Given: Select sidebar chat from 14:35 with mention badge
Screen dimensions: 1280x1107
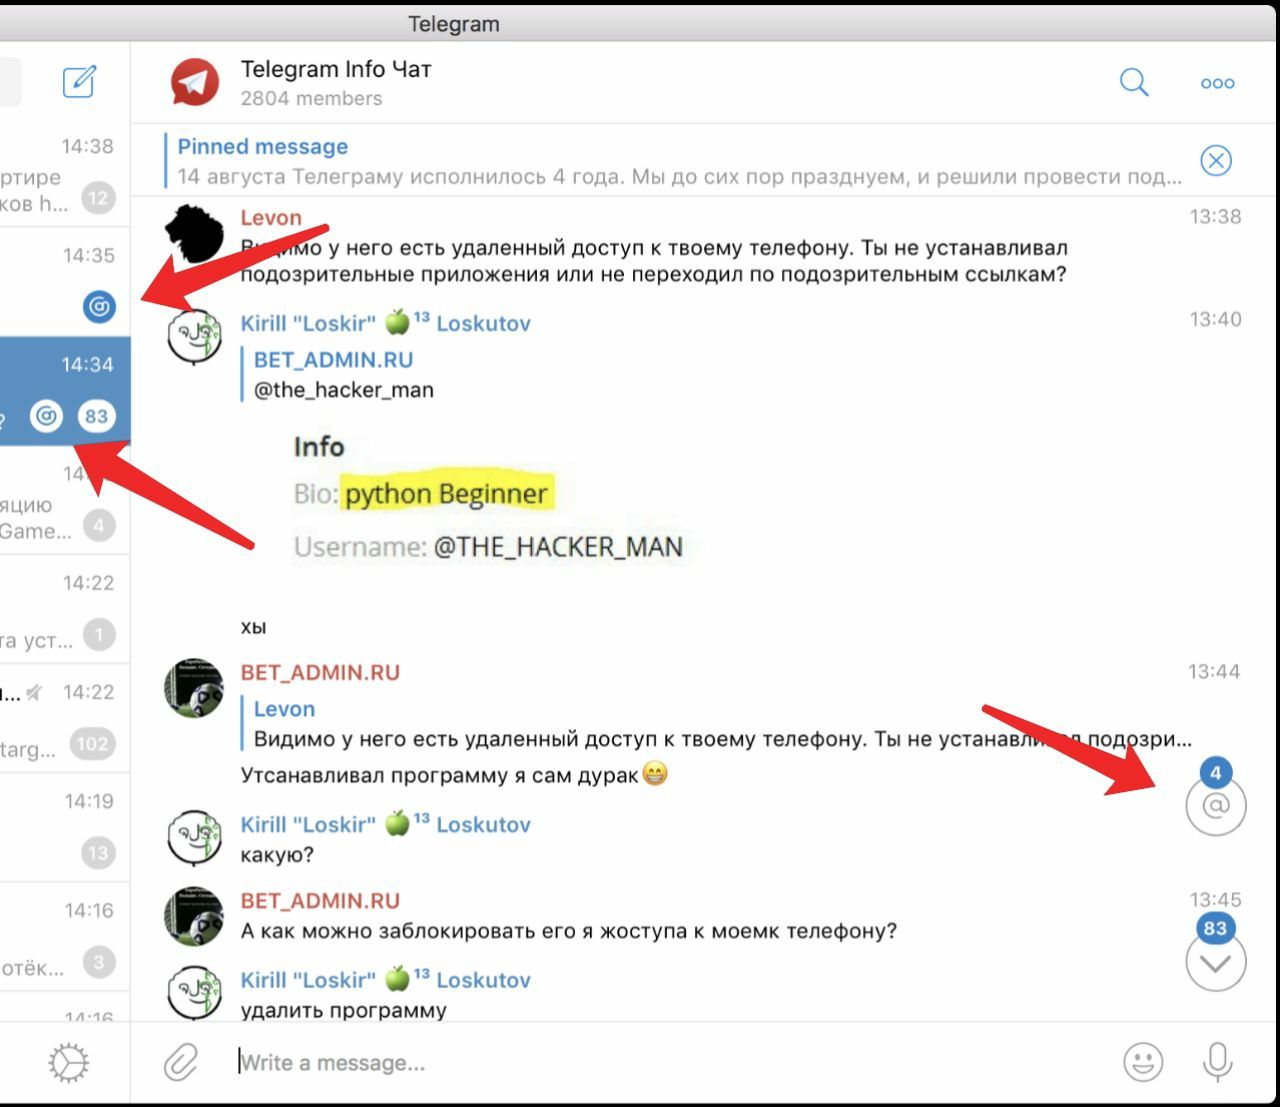Looking at the screenshot, I should (x=65, y=283).
